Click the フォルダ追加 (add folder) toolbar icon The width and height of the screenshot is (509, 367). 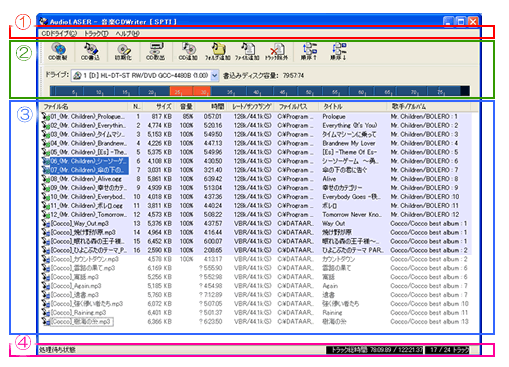pos(218,52)
